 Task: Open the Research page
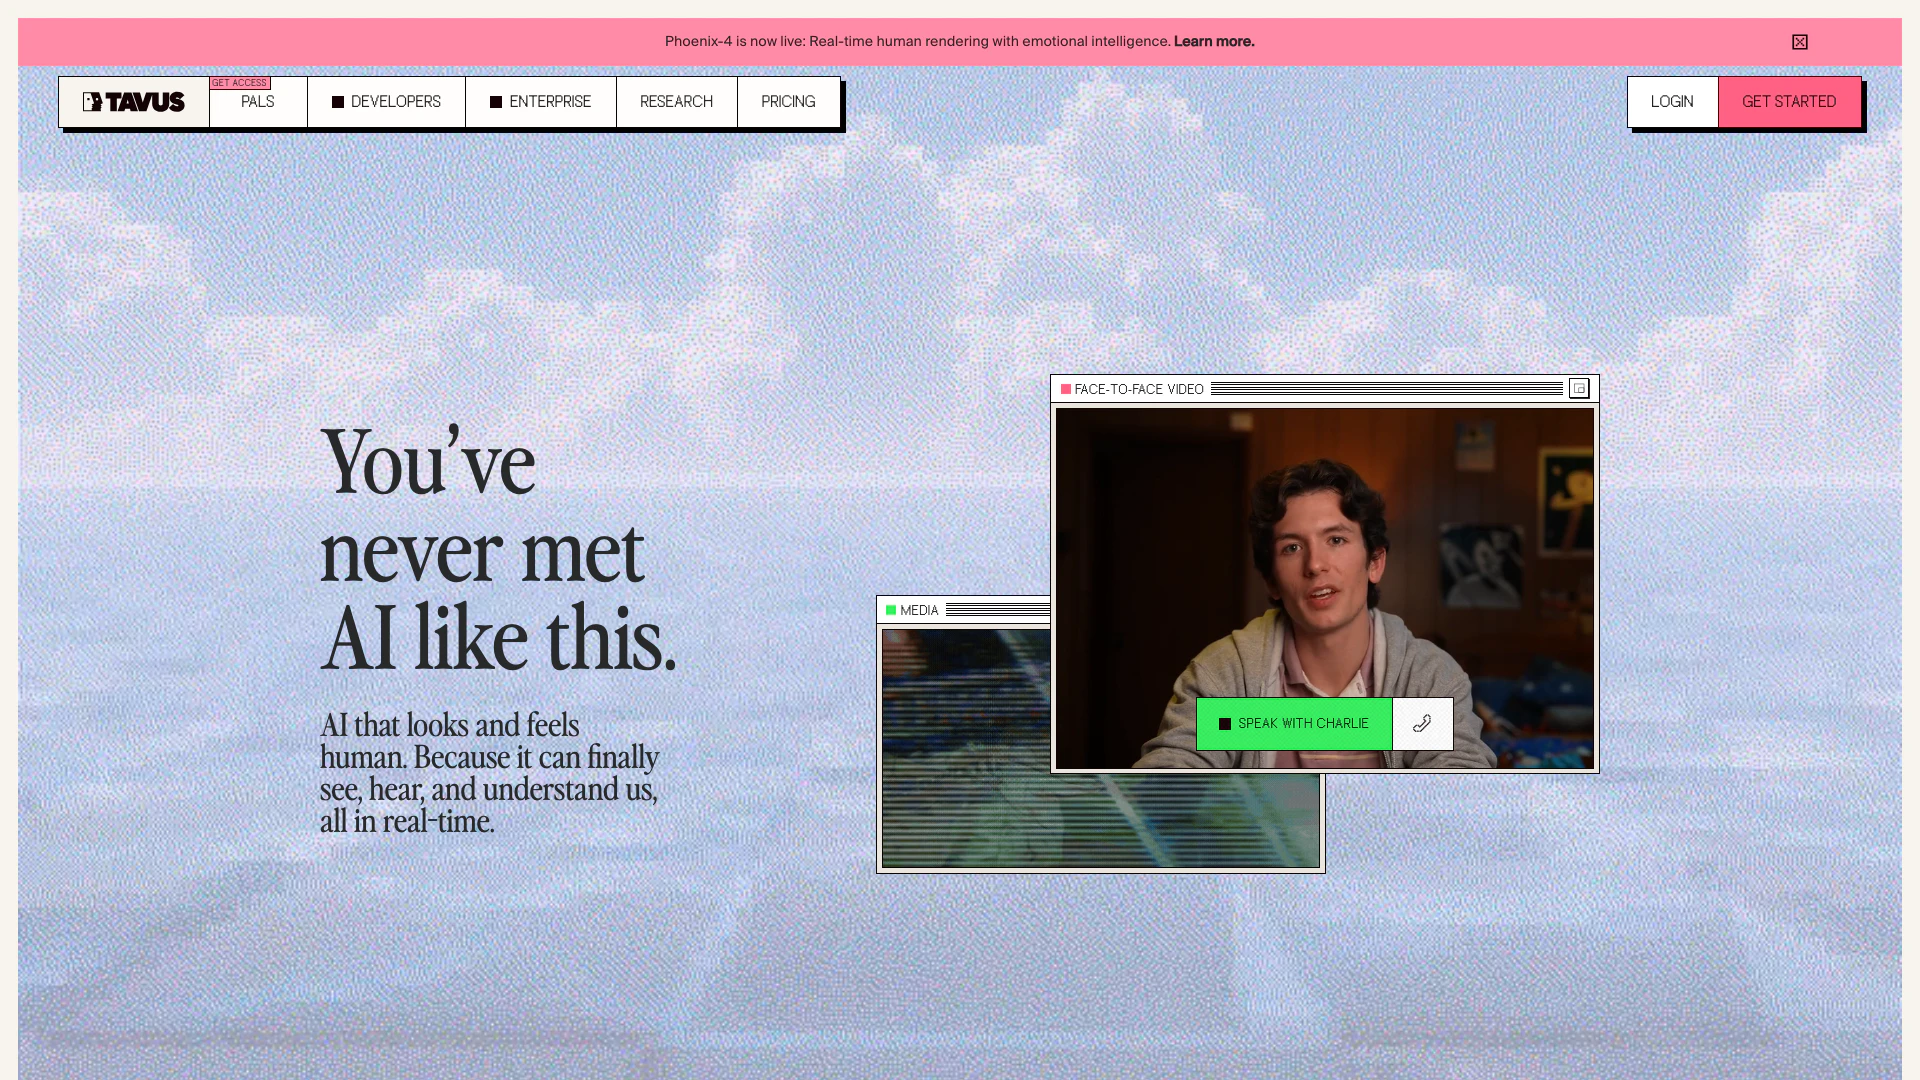click(676, 102)
